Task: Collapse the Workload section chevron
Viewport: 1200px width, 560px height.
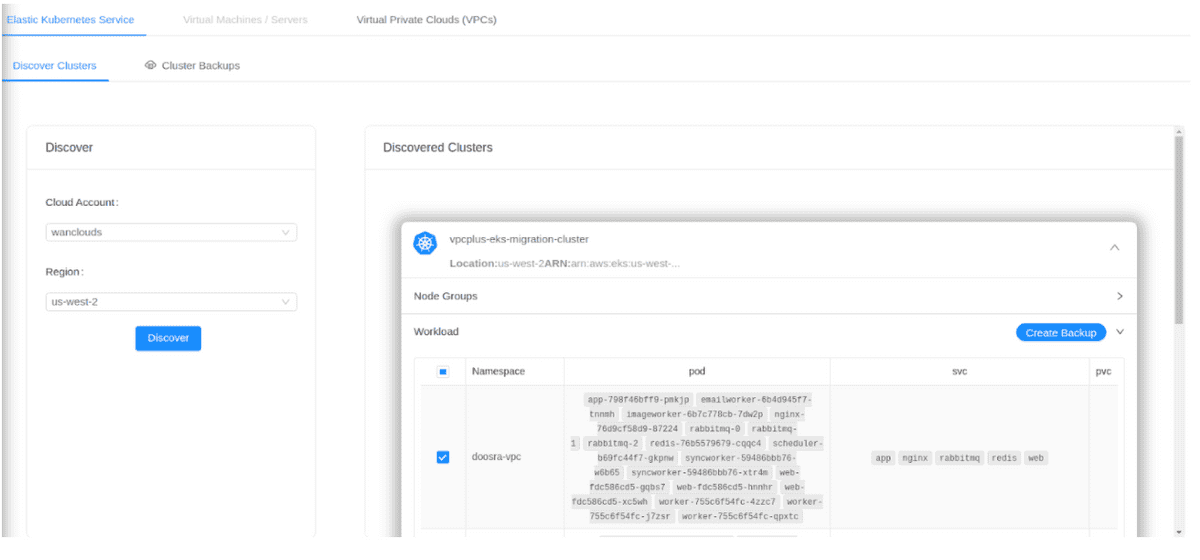Action: pos(1120,332)
